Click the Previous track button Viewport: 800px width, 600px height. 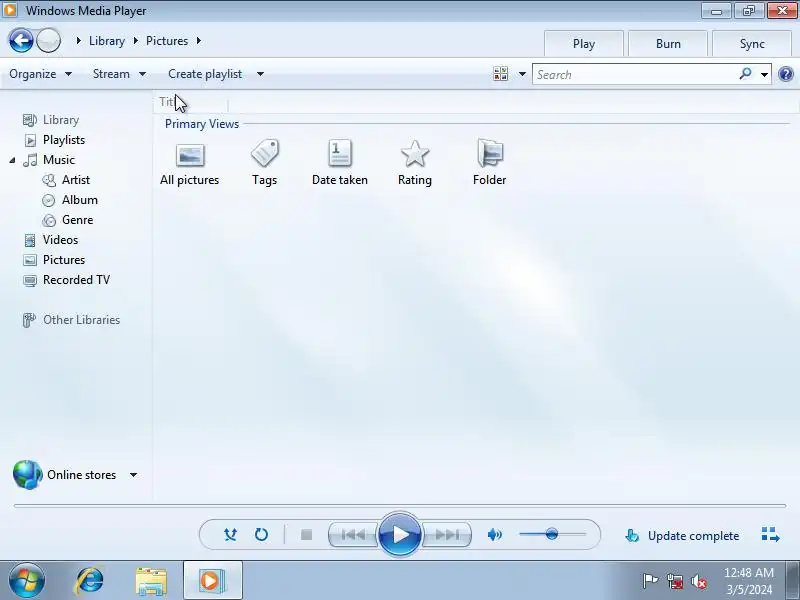[353, 535]
